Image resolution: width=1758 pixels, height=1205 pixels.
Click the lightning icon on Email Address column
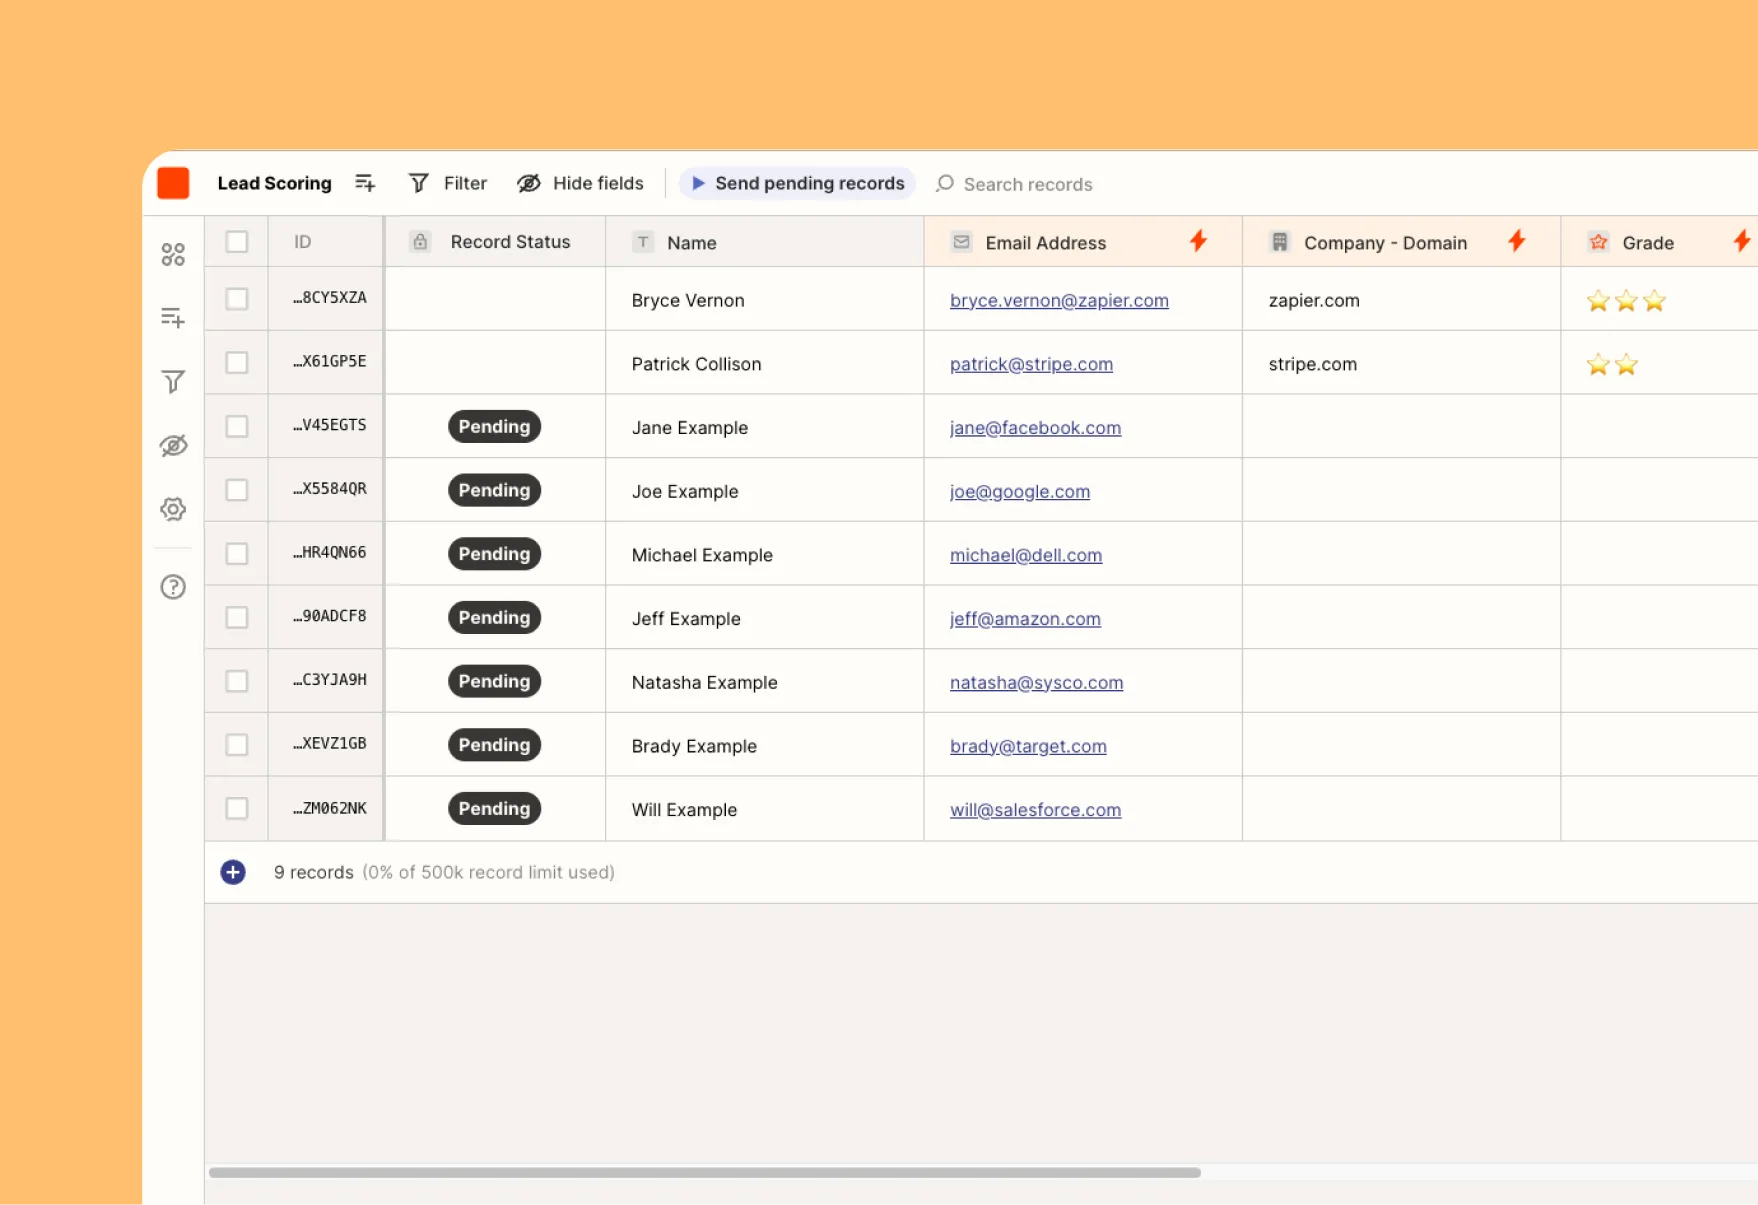(x=1198, y=241)
